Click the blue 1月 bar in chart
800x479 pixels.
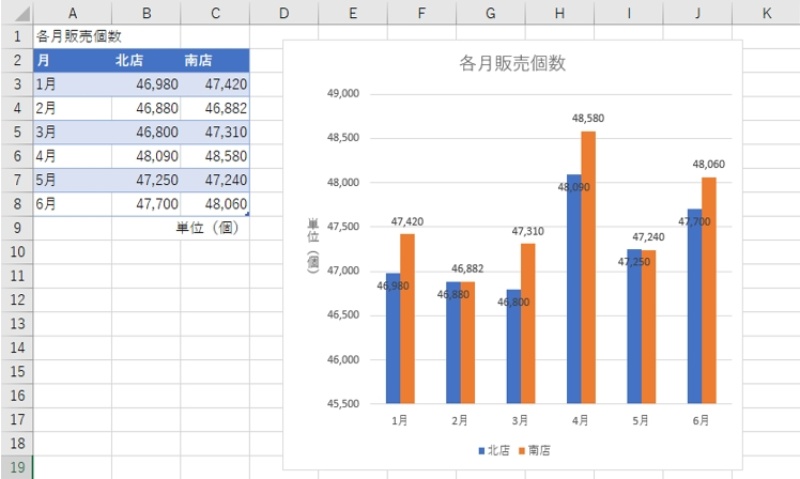pos(393,340)
